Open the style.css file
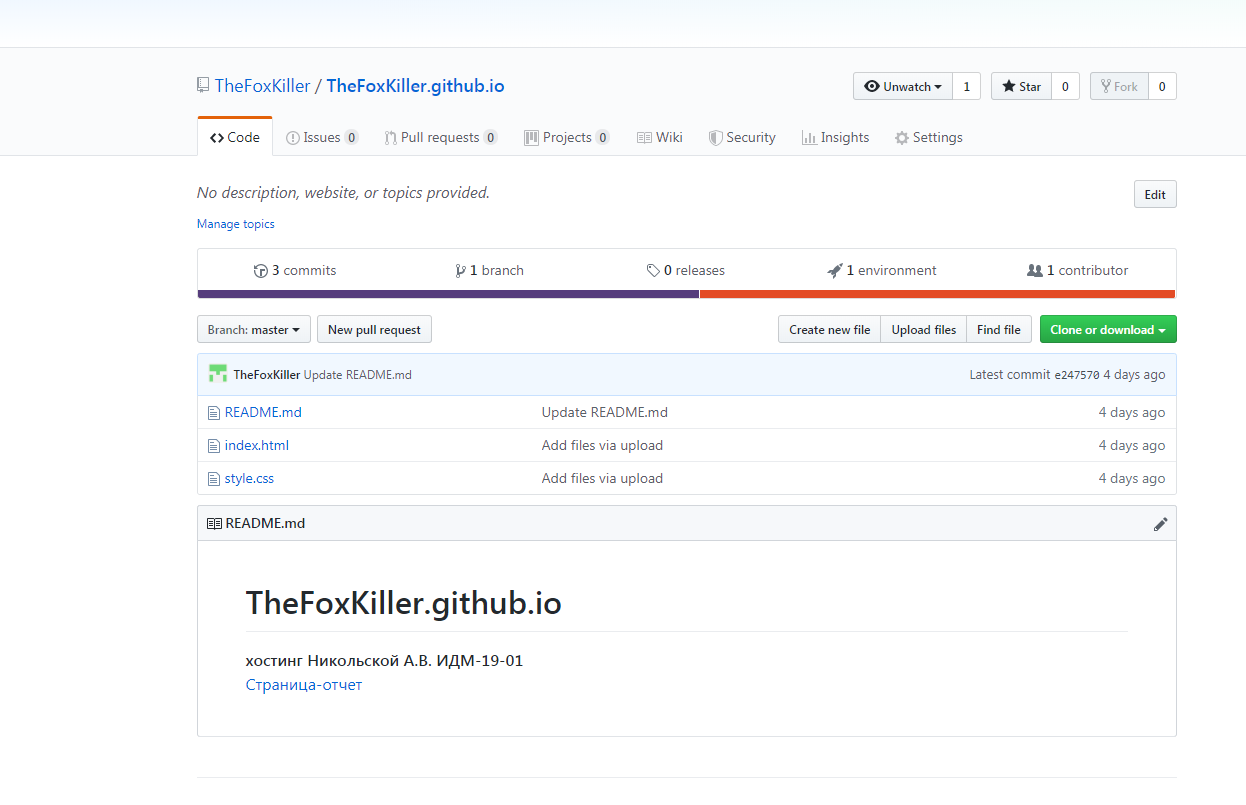This screenshot has height=805, width=1246. coord(249,479)
